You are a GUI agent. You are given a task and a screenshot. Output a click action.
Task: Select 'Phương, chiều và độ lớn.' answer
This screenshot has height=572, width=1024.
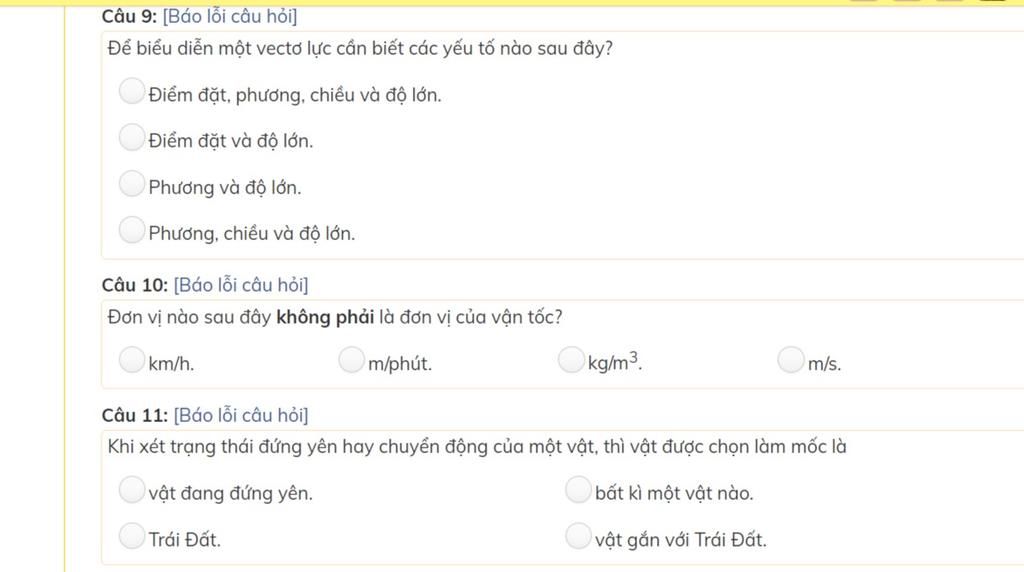point(131,230)
